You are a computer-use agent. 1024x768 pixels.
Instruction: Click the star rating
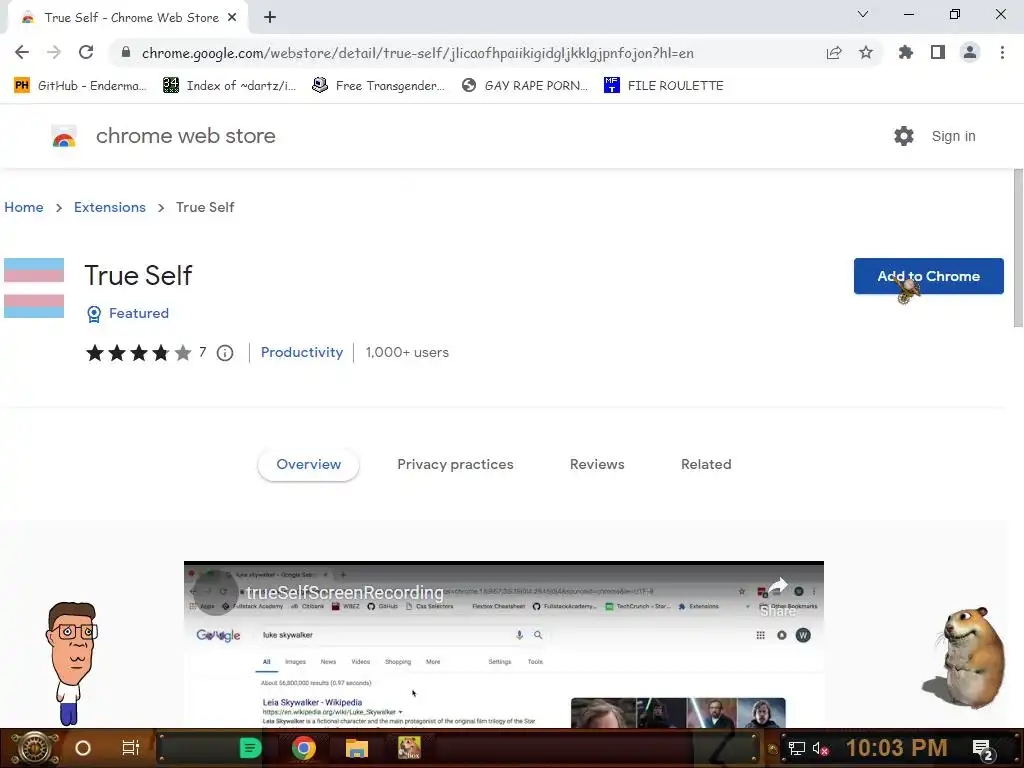tap(139, 353)
